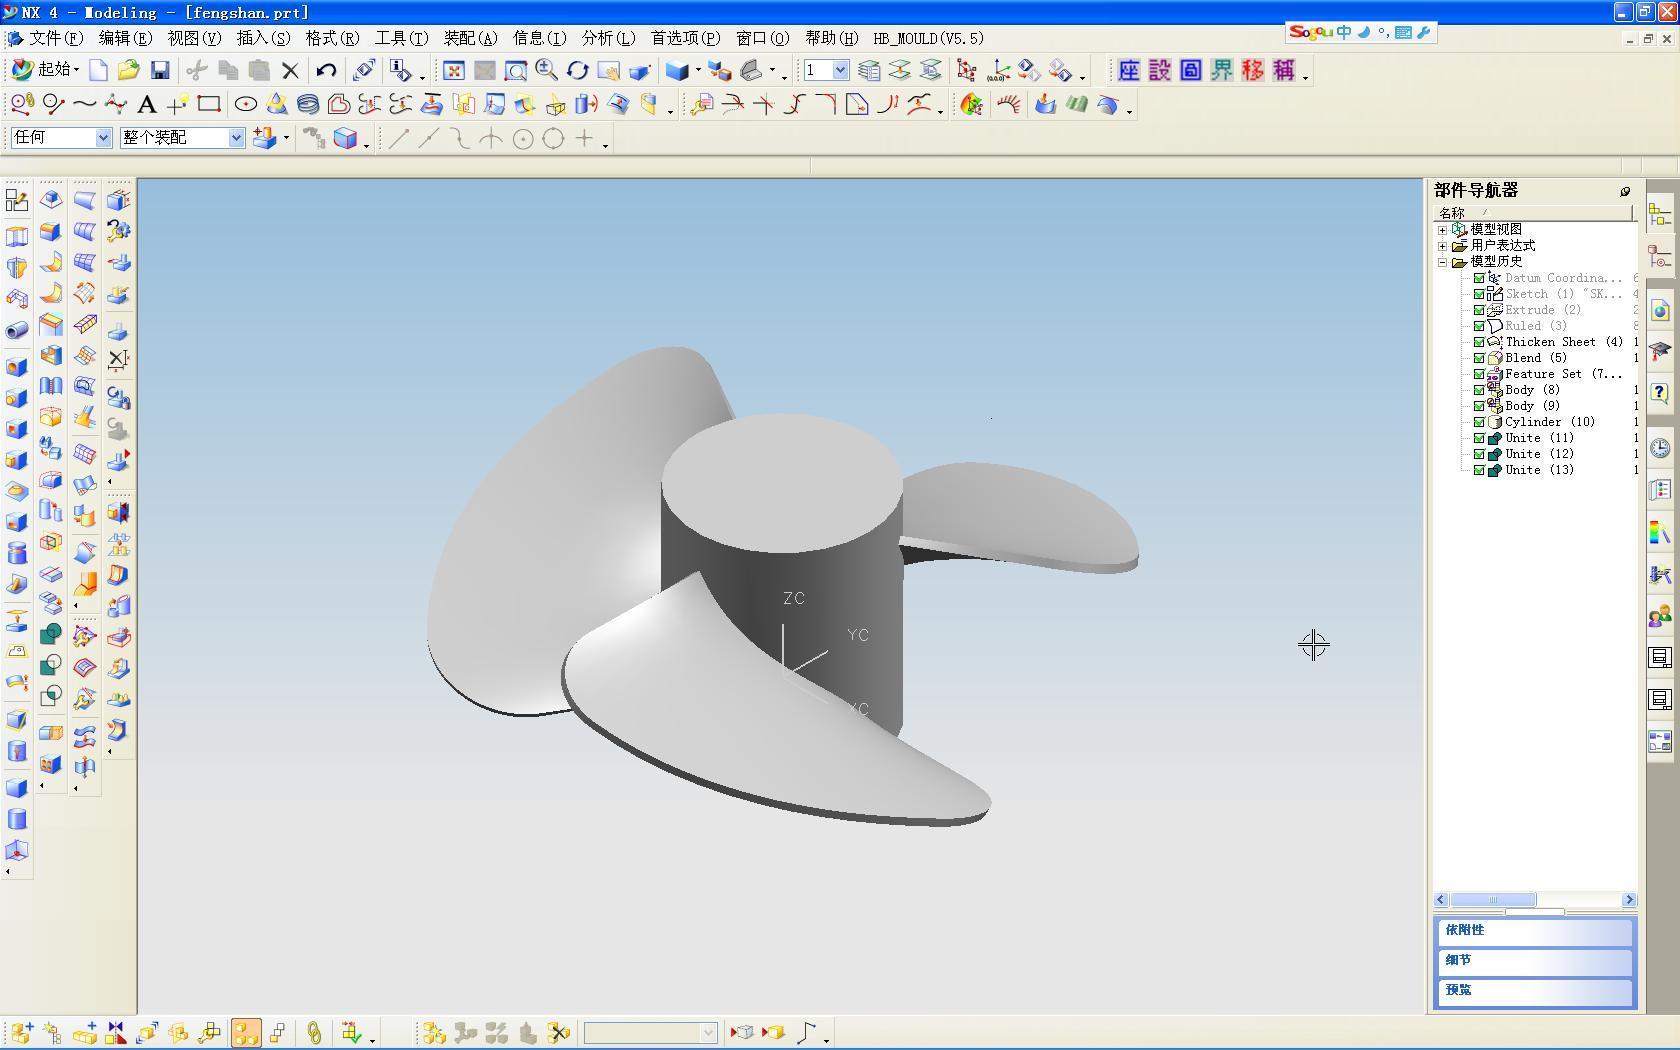
Task: Click the Fit view icon
Action: pyautogui.click(x=454, y=71)
